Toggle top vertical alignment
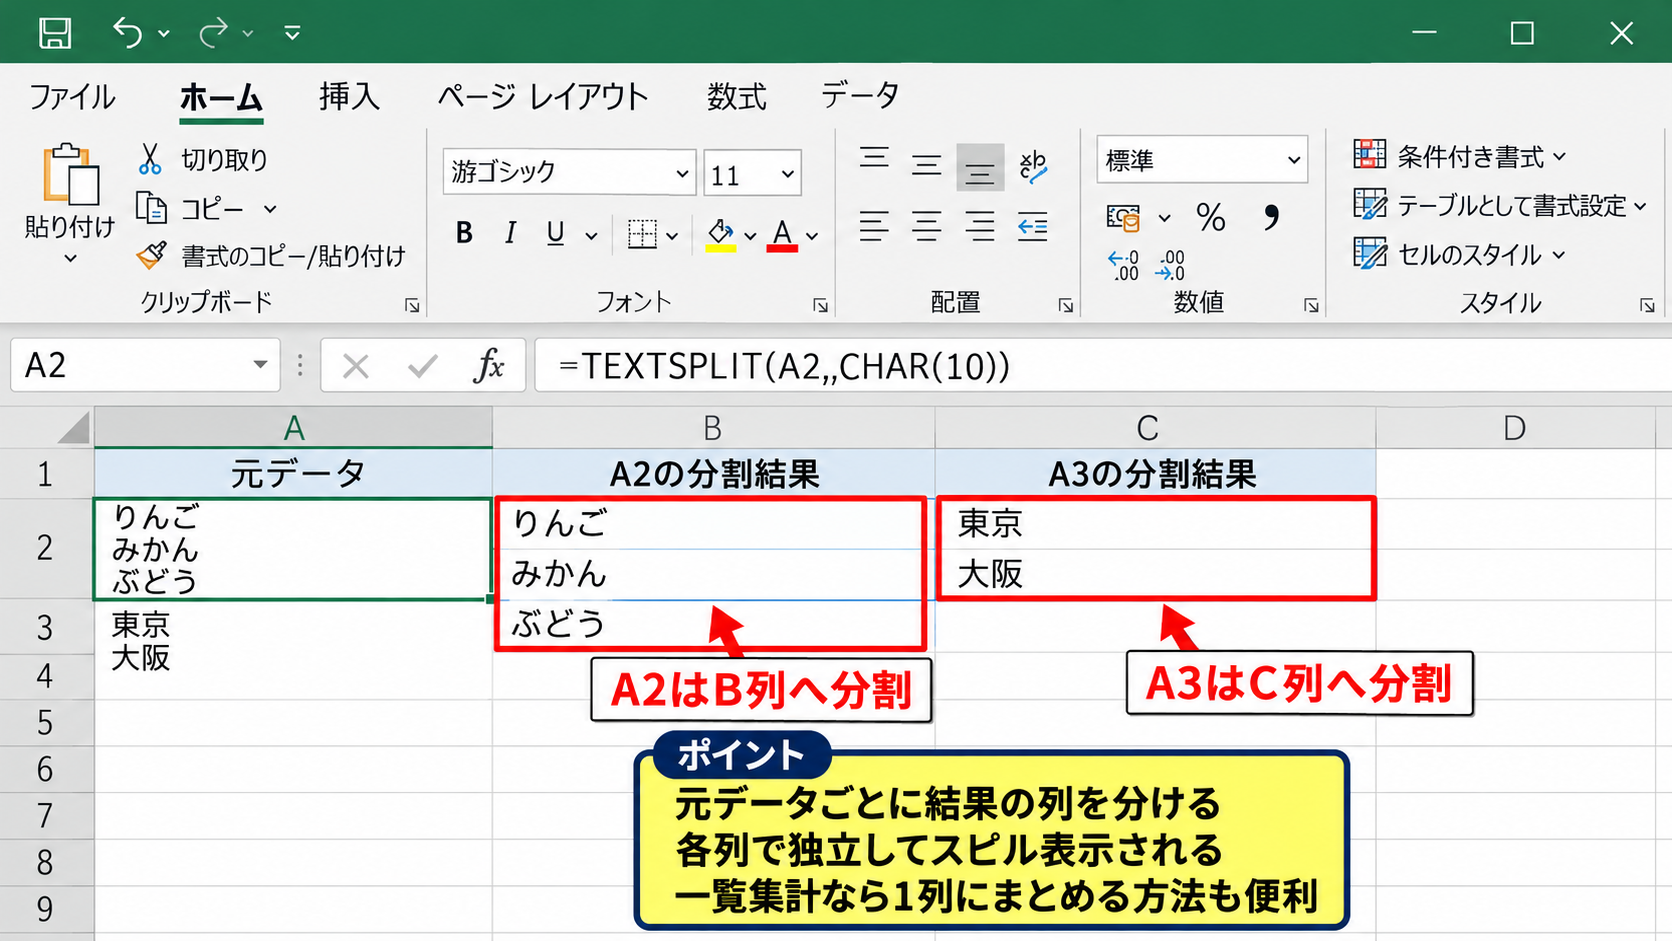1672x941 pixels. [874, 158]
